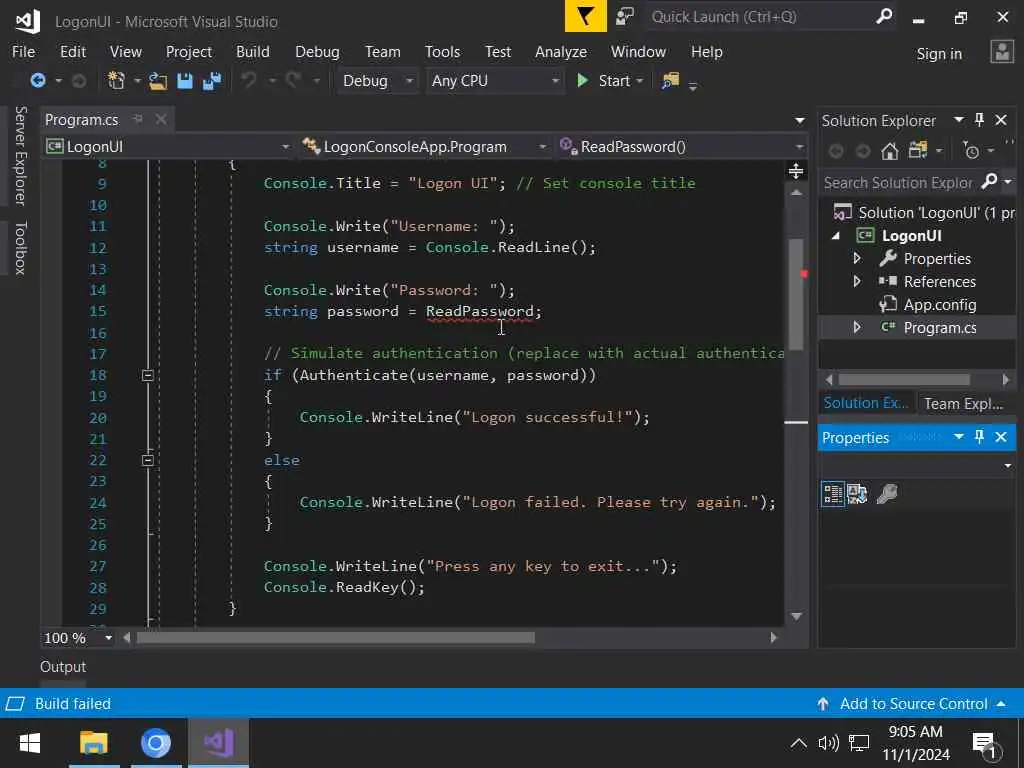Click the Alphabetical sort icon in Properties
The height and width of the screenshot is (768, 1024).
pos(857,494)
